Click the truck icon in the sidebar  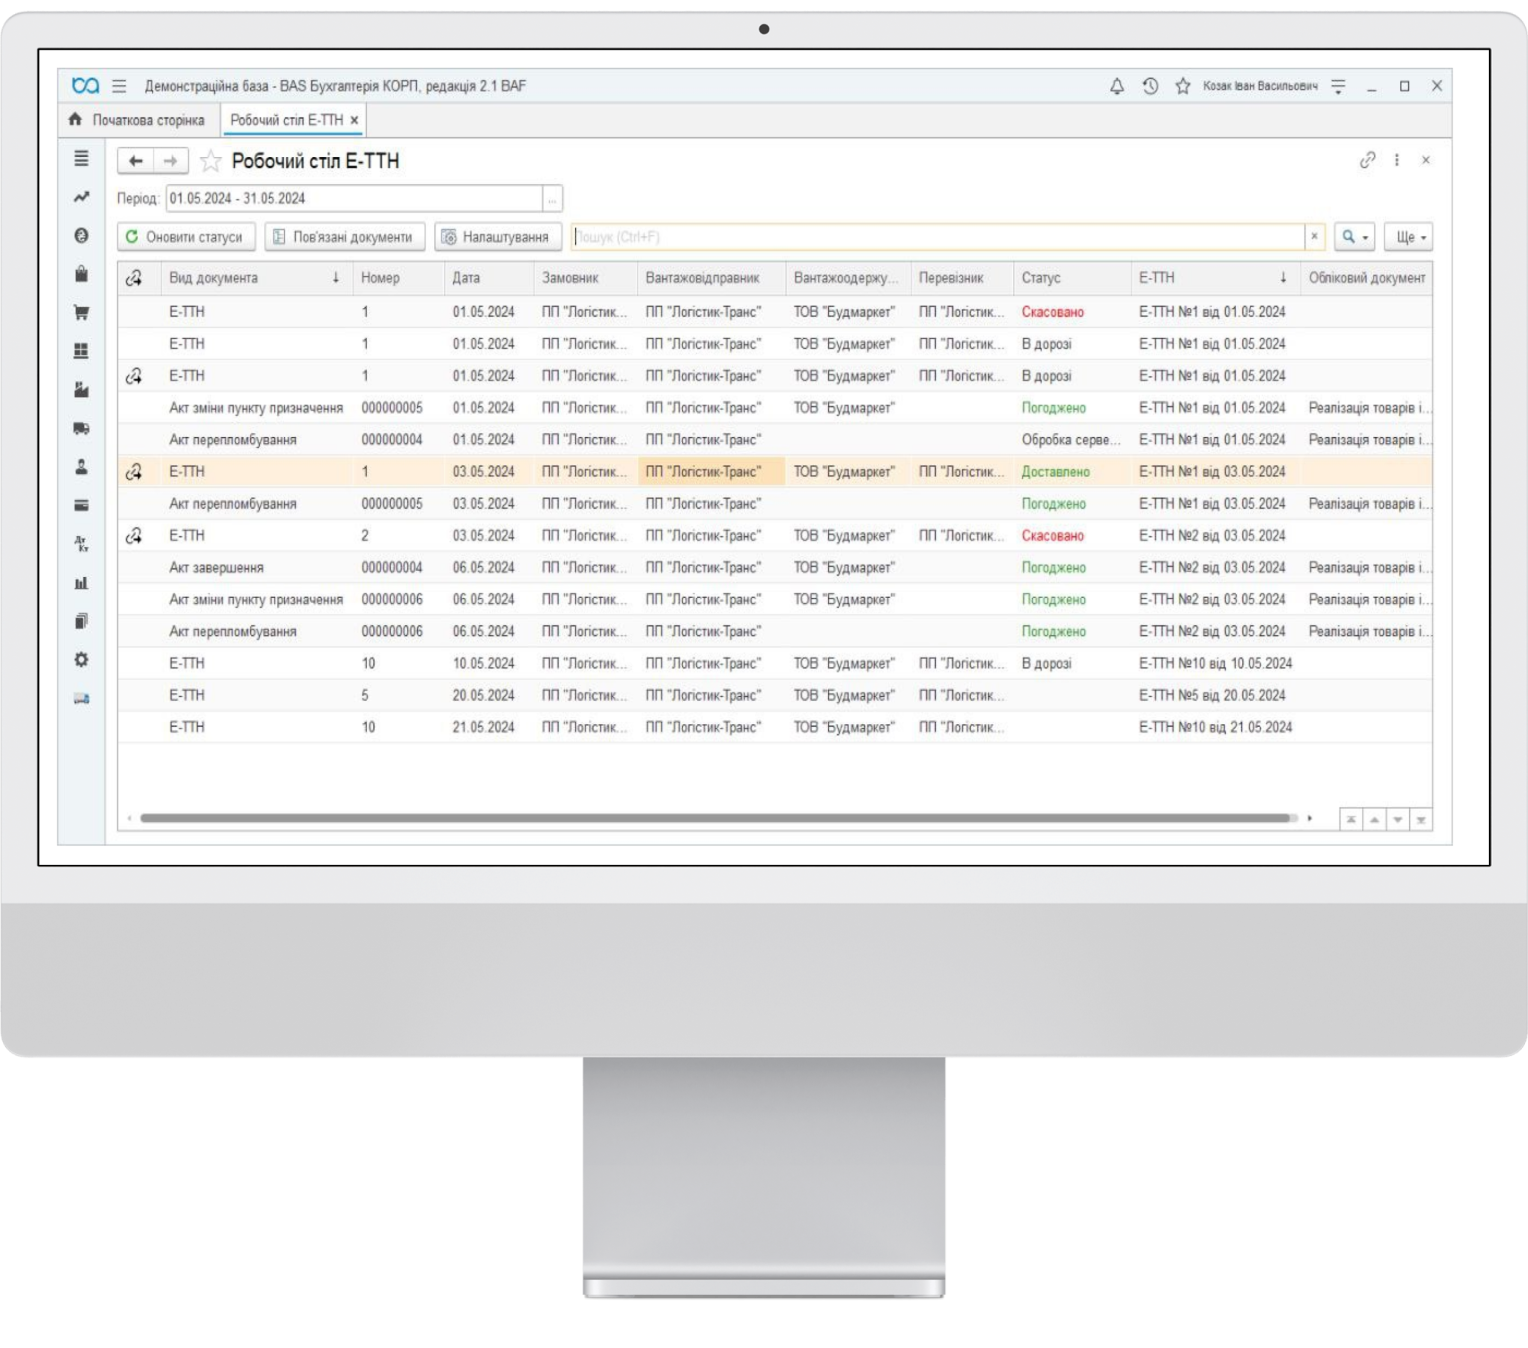[x=81, y=428]
